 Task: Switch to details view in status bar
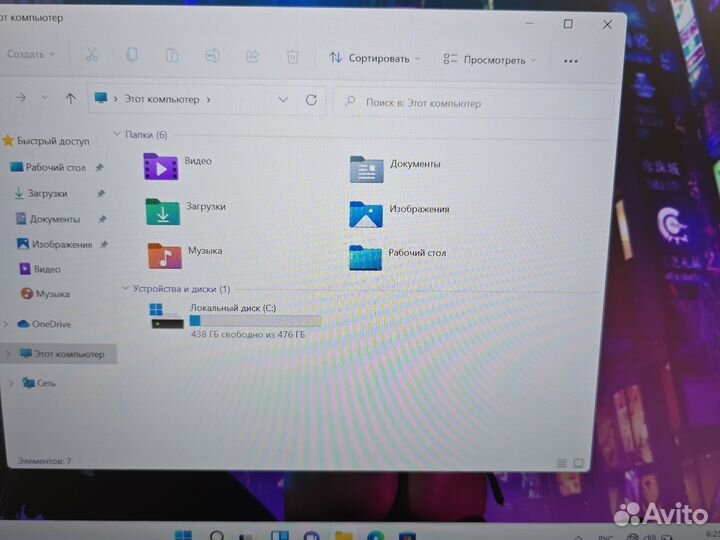coord(563,462)
